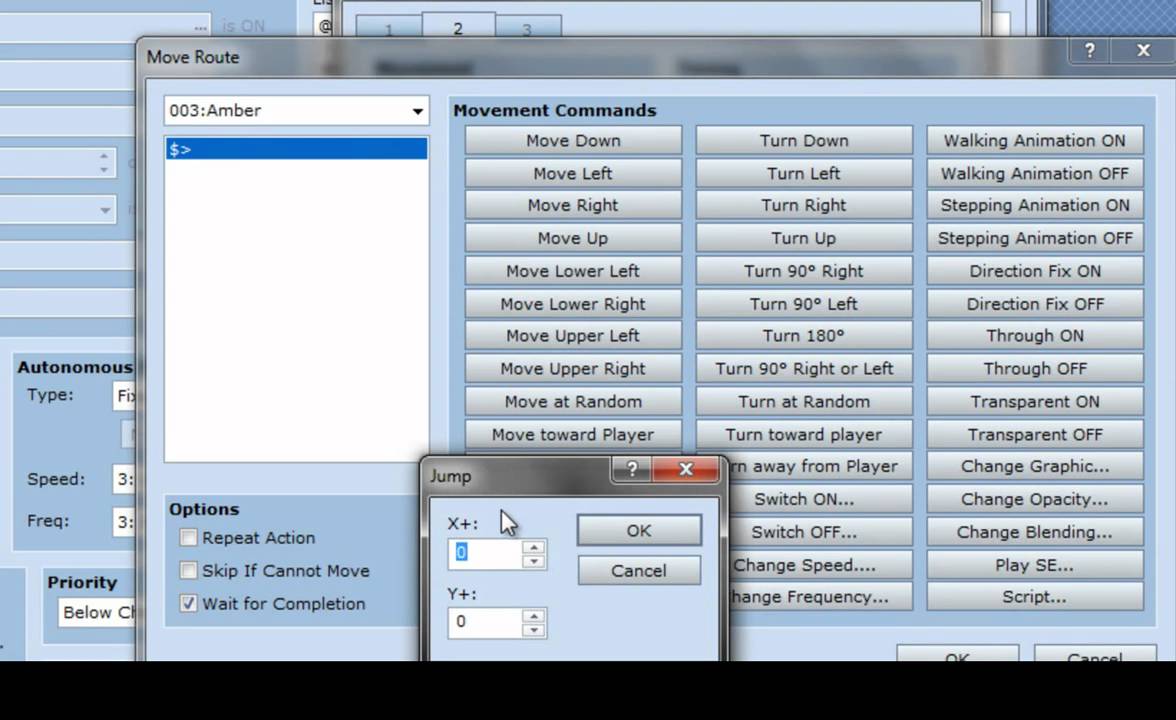Open Switch OFF... dialog

(x=820, y=532)
